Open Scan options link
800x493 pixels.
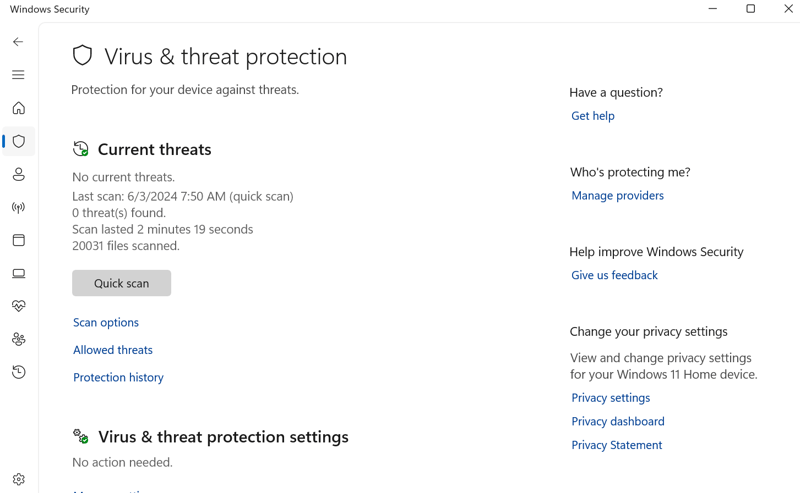(x=106, y=323)
